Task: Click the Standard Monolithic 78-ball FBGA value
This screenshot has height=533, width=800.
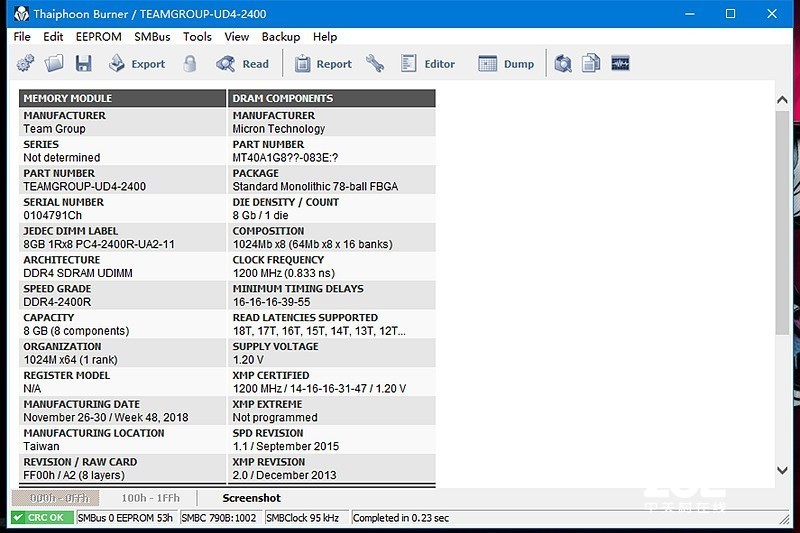Action: click(315, 187)
